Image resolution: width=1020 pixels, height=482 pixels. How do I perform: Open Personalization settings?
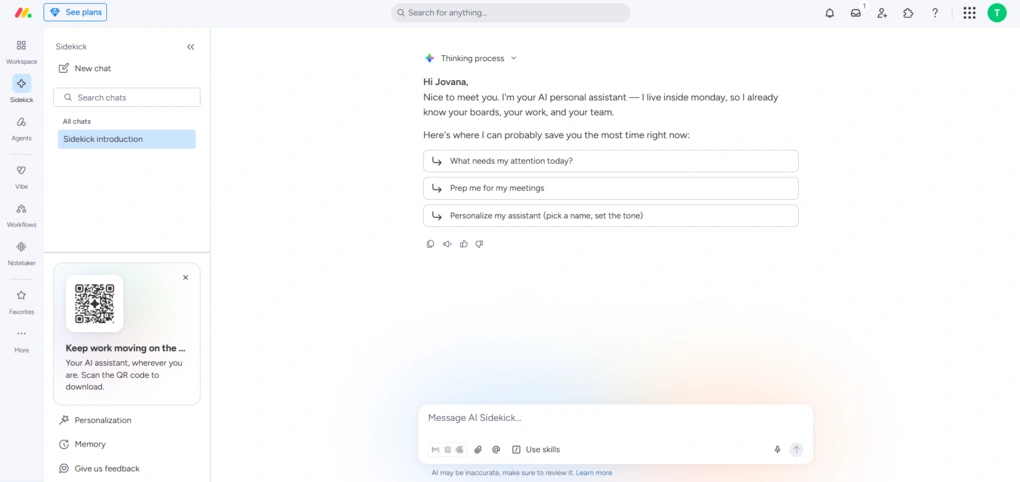click(95, 420)
